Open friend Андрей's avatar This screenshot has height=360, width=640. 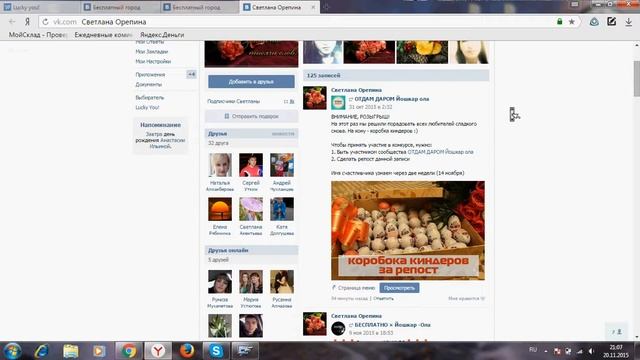click(x=282, y=165)
